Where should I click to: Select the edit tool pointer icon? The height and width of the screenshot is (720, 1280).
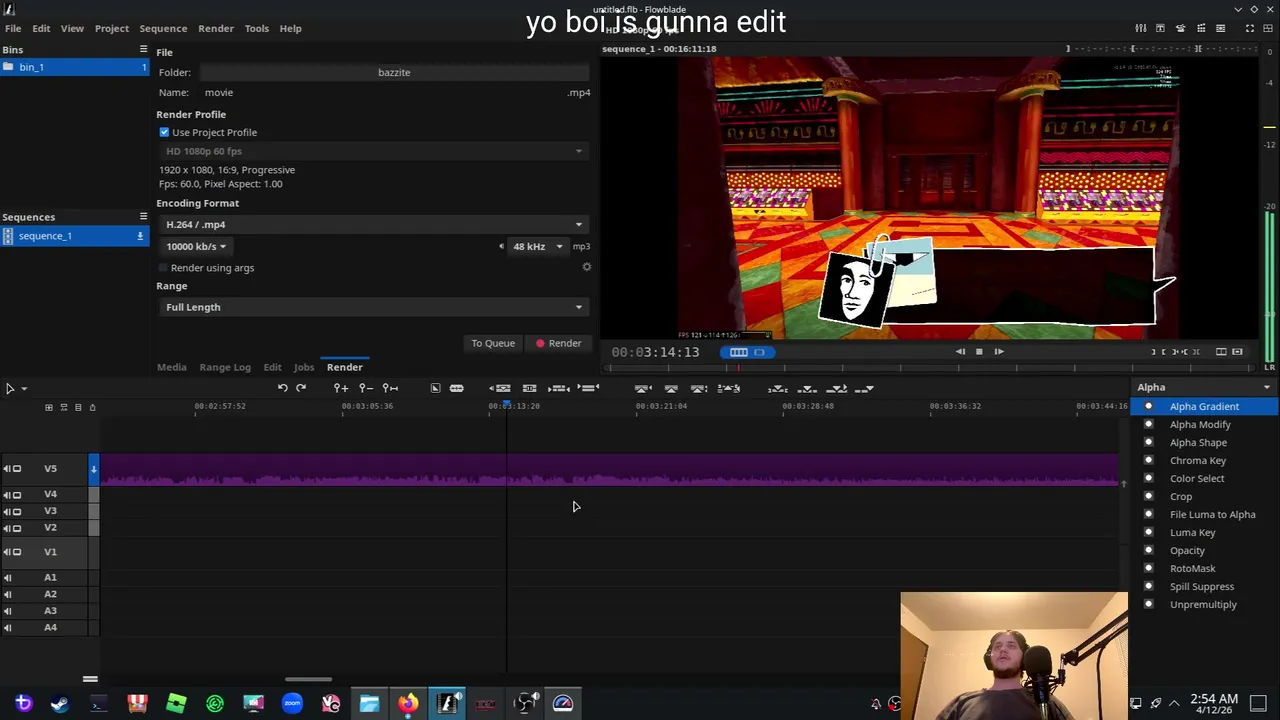(x=10, y=388)
